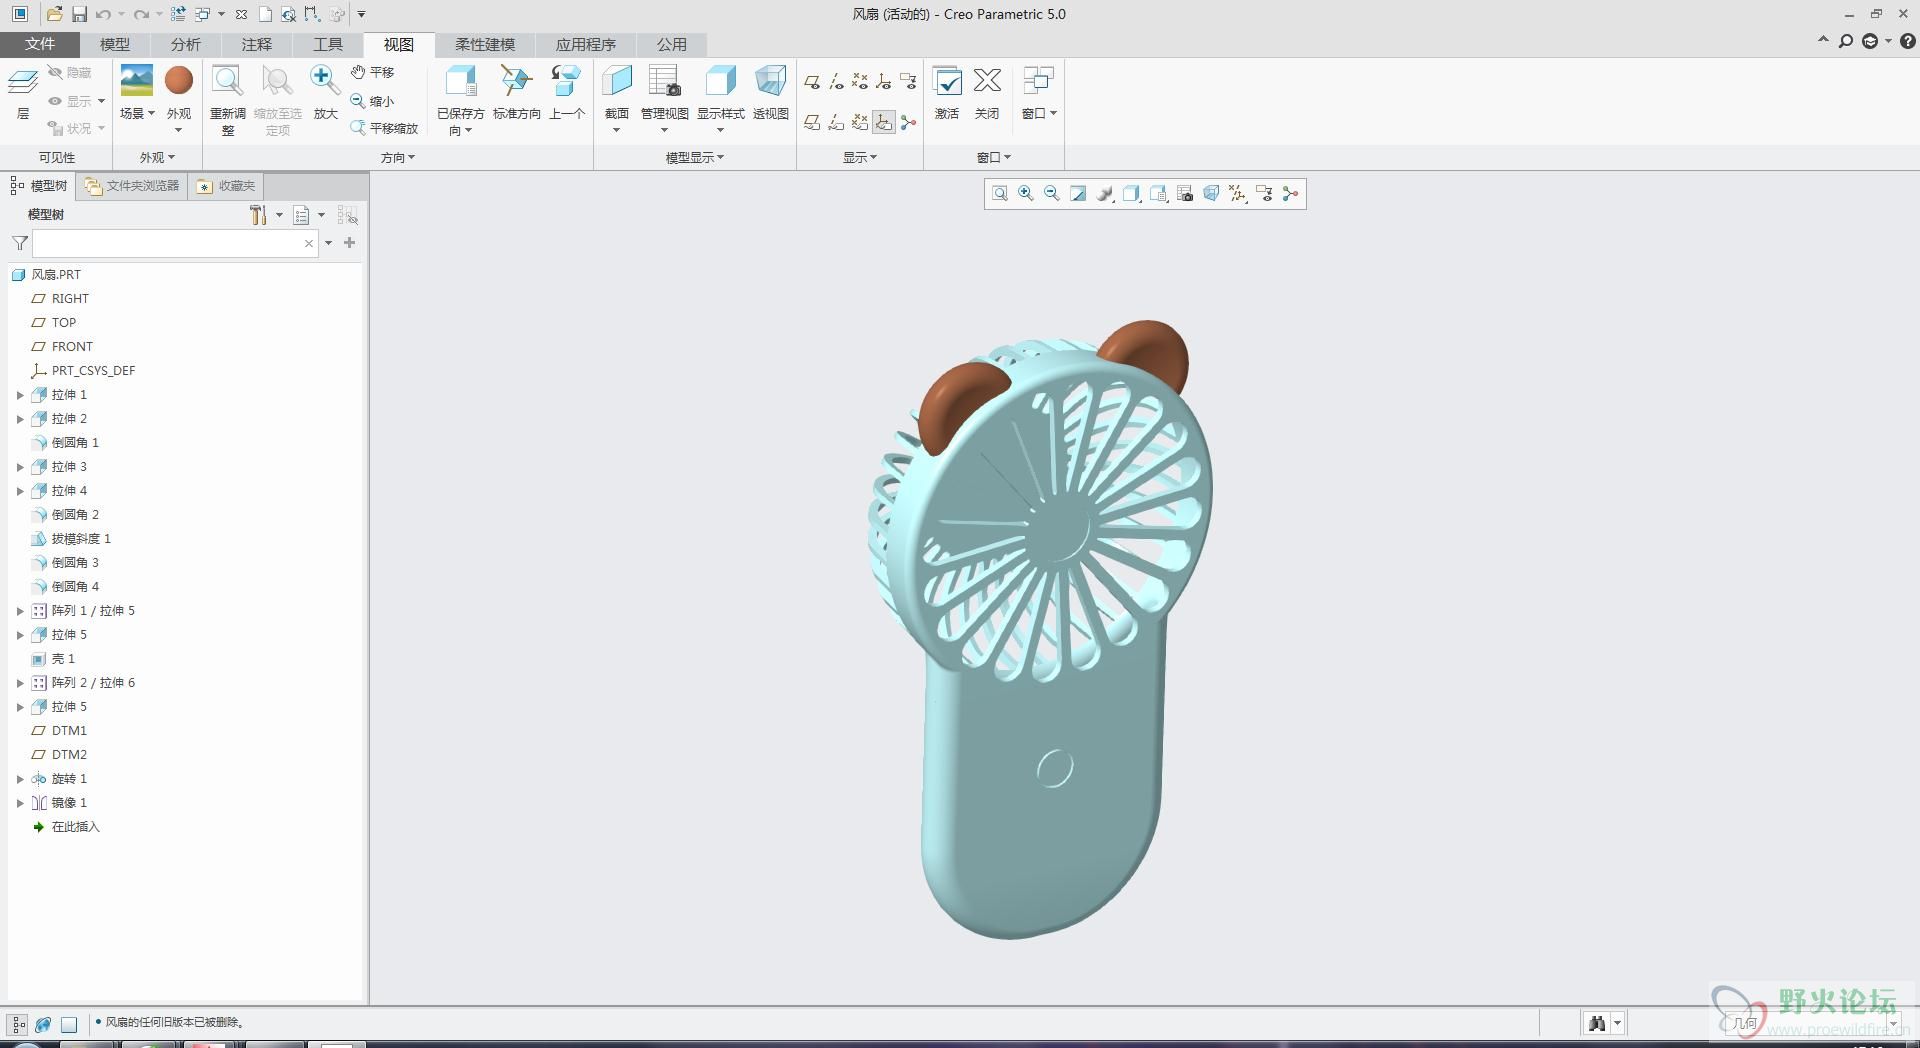Open View Manager in graphics toolbar

pos(1184,194)
